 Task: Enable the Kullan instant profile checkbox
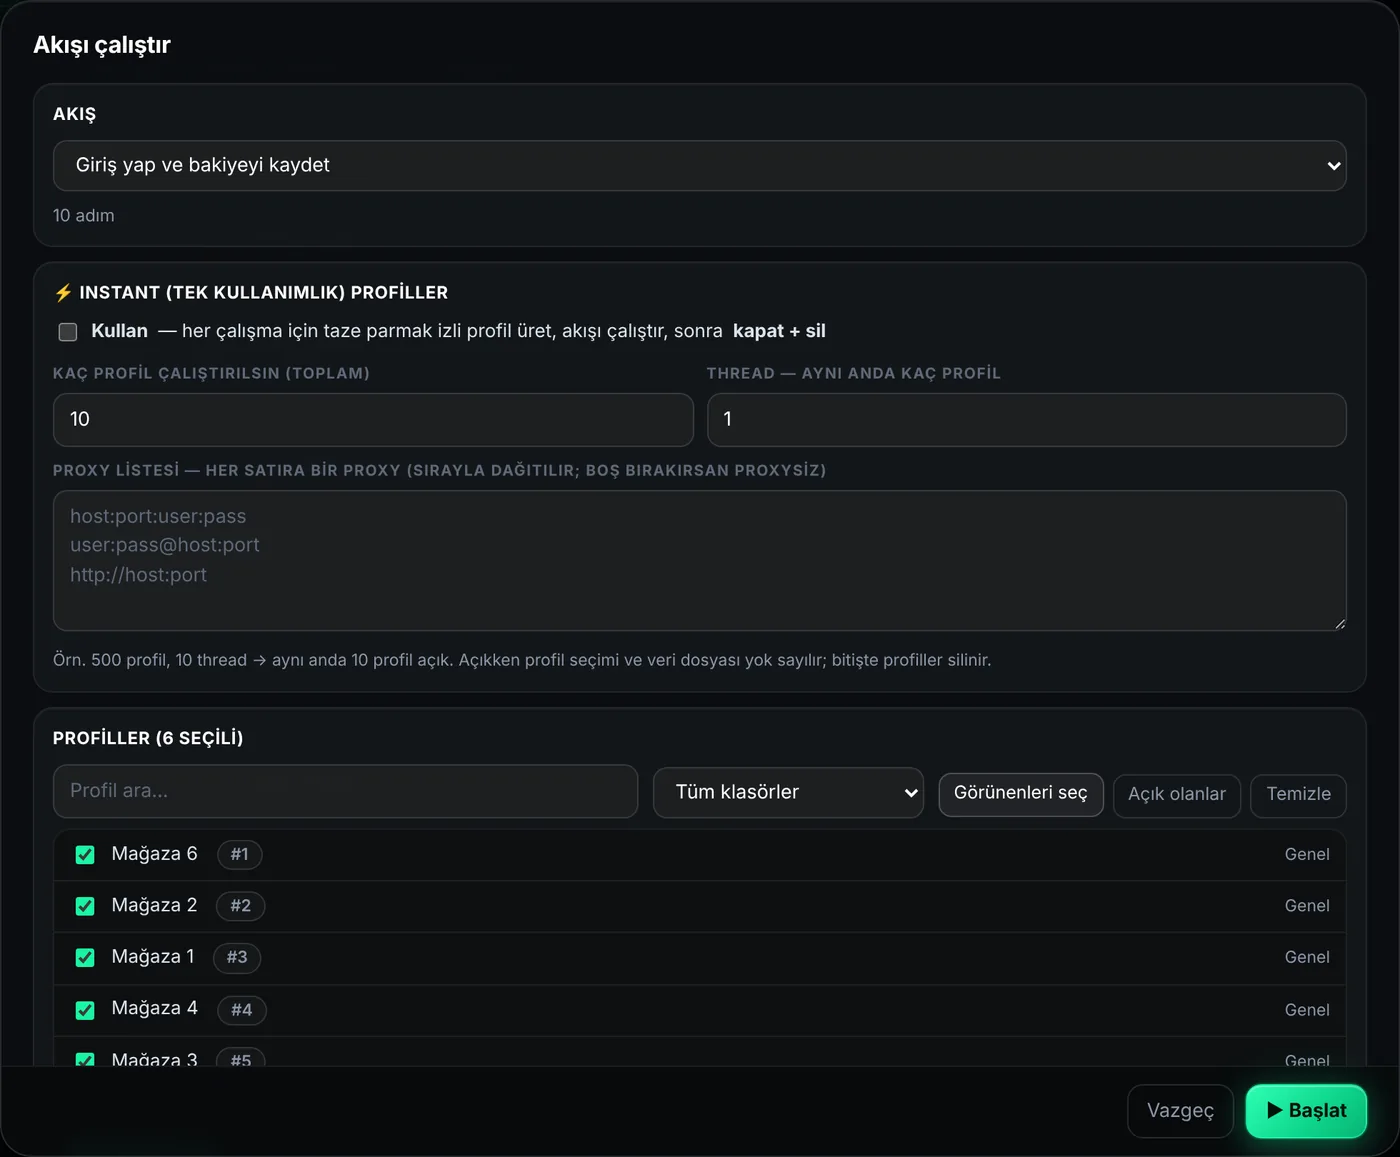(68, 332)
